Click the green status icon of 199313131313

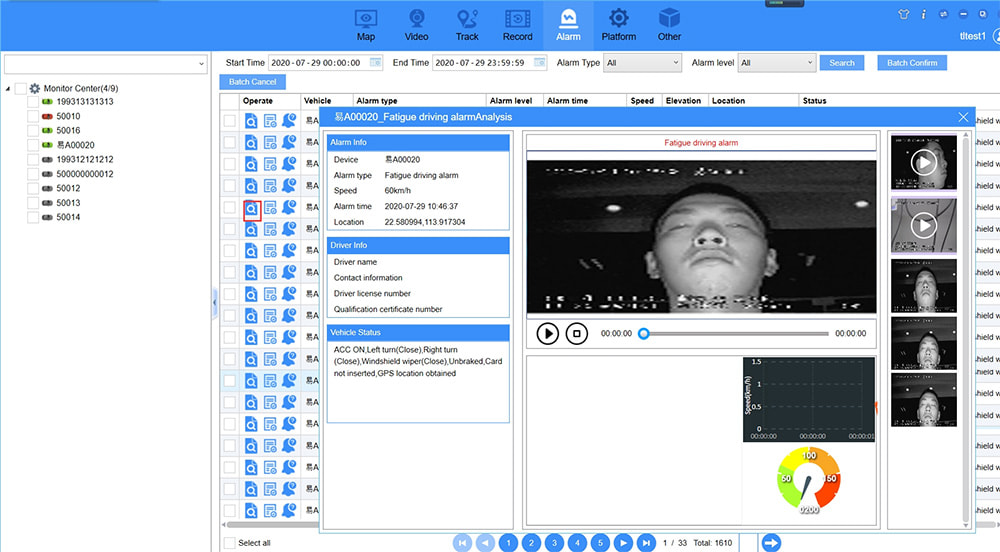pyautogui.click(x=47, y=102)
